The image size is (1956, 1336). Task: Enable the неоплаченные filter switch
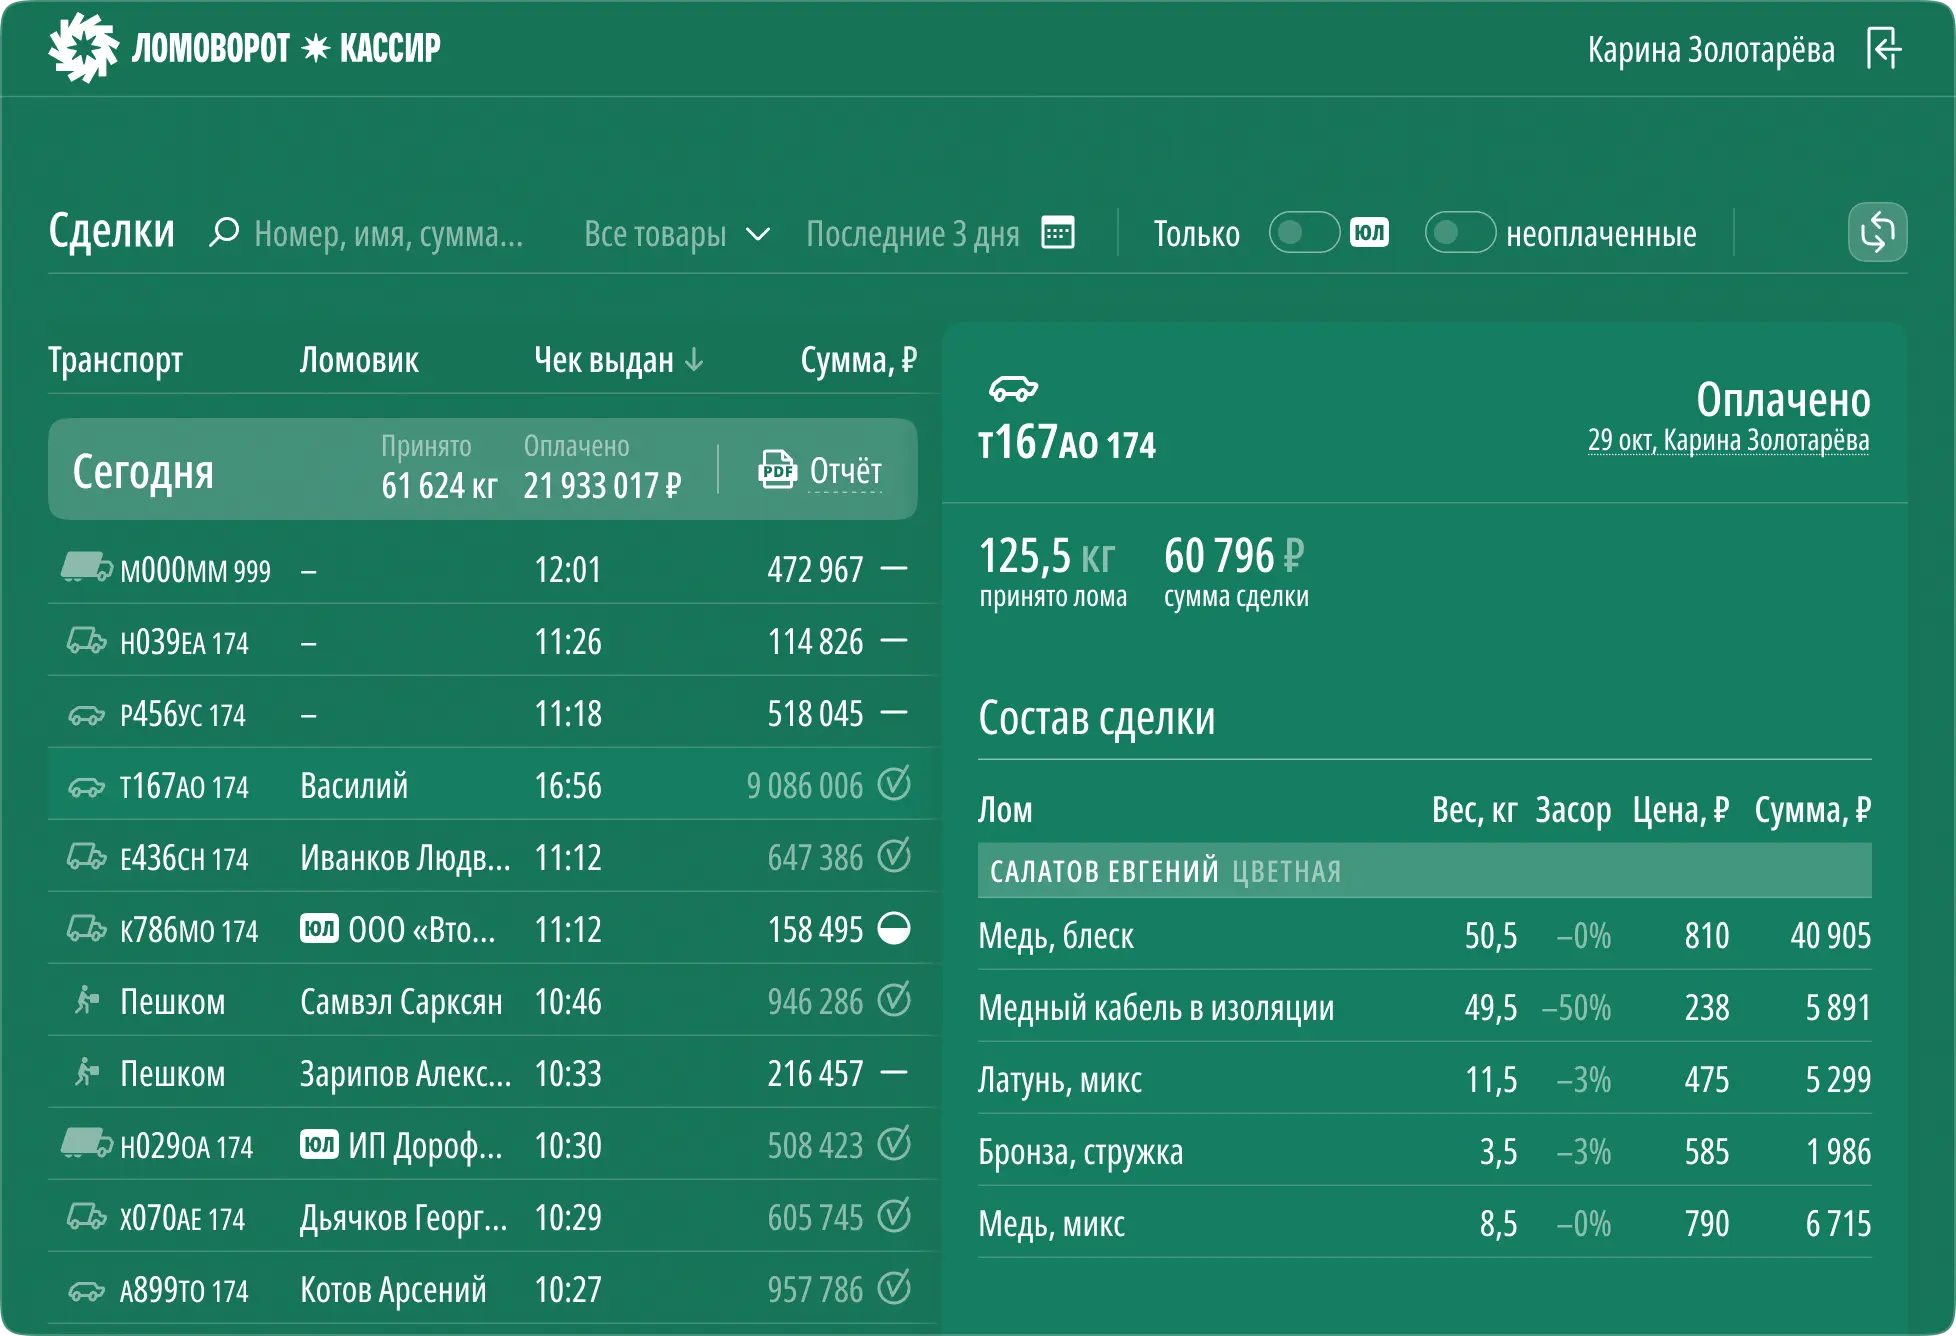tap(1460, 233)
